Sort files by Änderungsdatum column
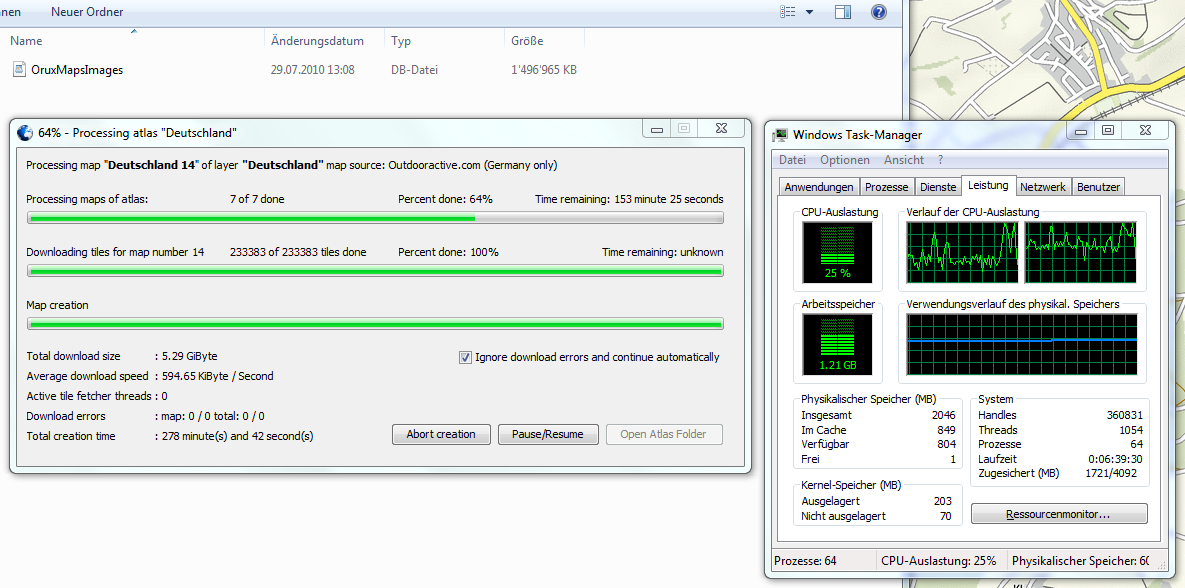Image resolution: width=1185 pixels, height=588 pixels. 317,41
